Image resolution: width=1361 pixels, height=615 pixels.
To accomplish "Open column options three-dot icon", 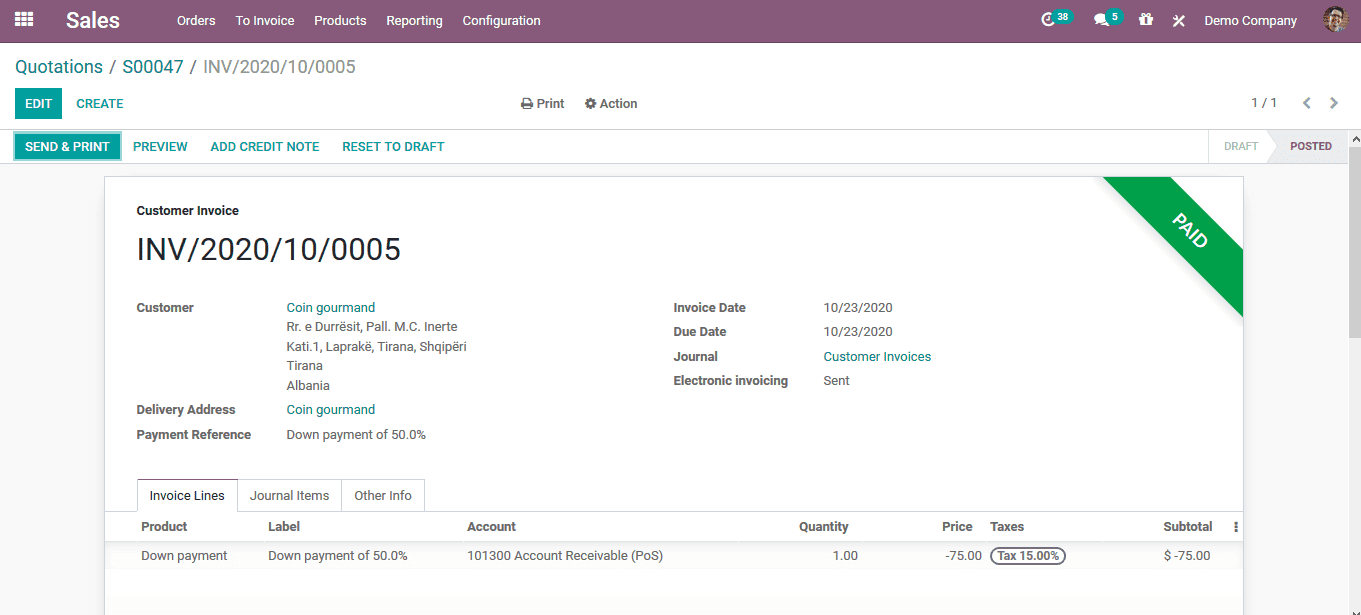I will click(1236, 527).
